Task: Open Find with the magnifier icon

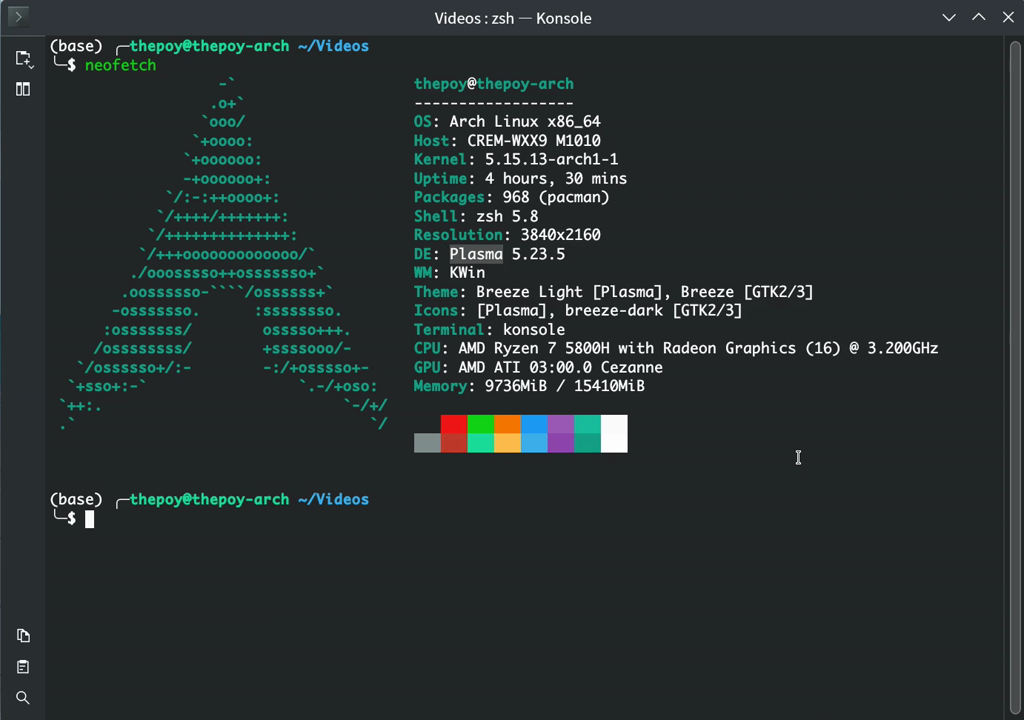Action: (23, 698)
